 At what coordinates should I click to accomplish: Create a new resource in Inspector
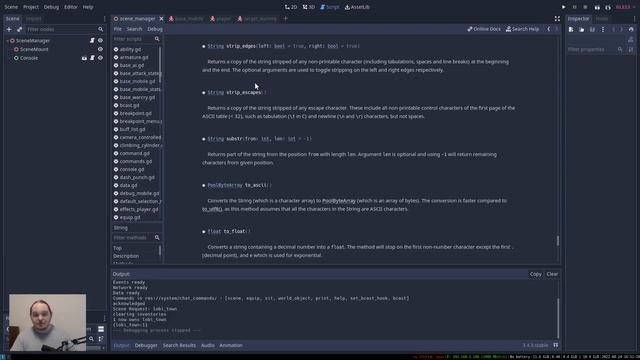click(x=571, y=29)
